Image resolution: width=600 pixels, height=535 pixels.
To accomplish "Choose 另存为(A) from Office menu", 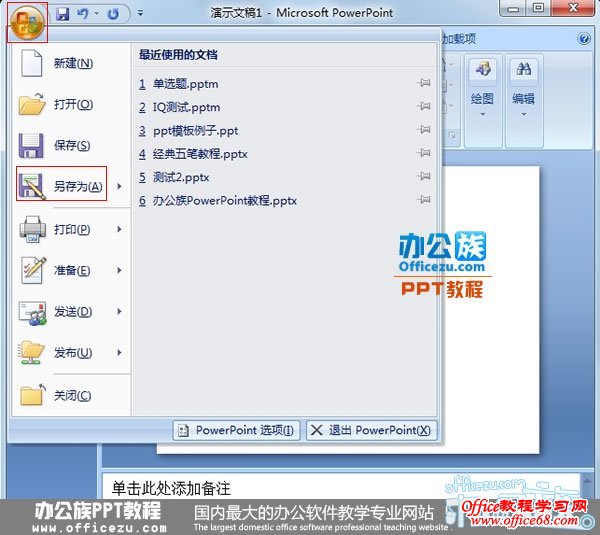I will pos(61,184).
